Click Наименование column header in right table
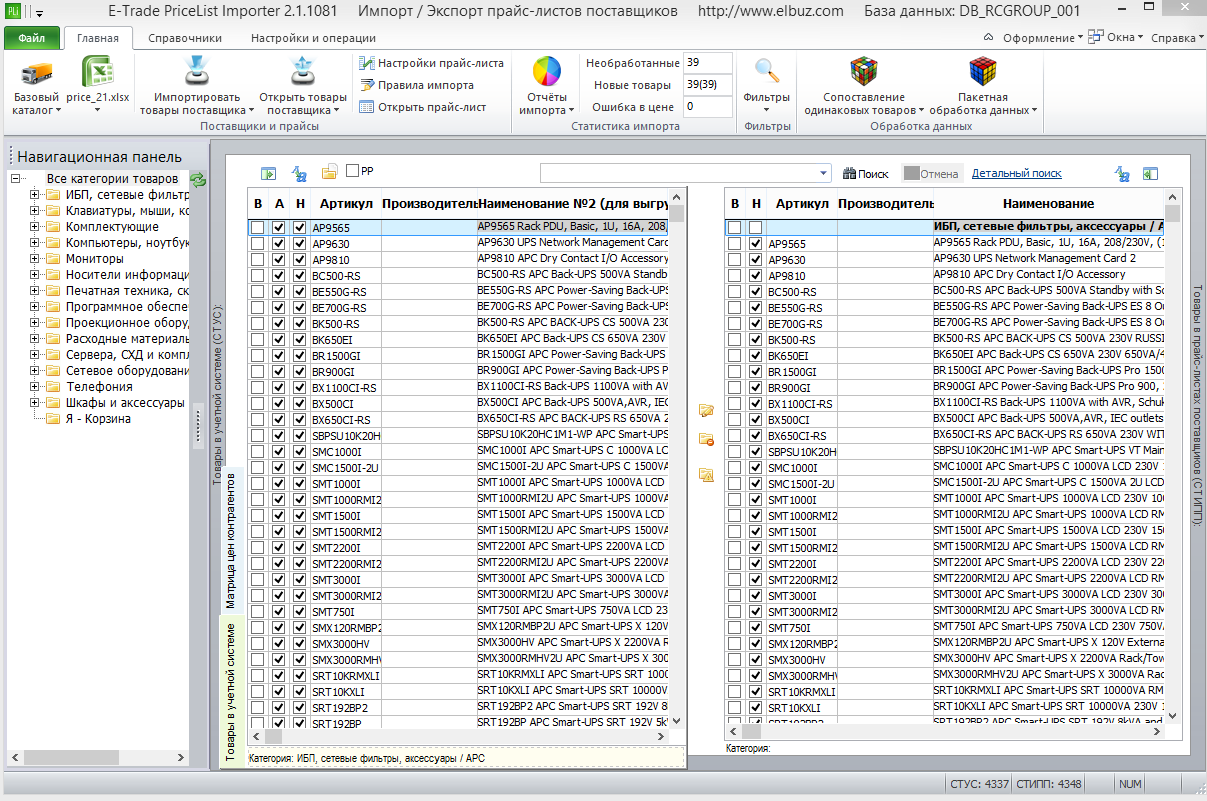 1049,203
